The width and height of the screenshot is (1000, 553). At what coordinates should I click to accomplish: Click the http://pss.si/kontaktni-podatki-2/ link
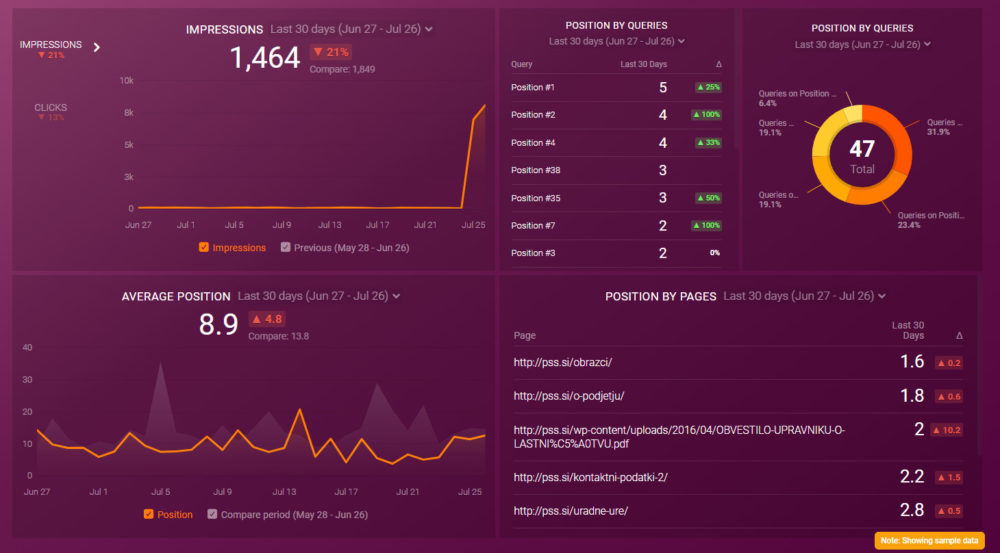click(x=590, y=477)
